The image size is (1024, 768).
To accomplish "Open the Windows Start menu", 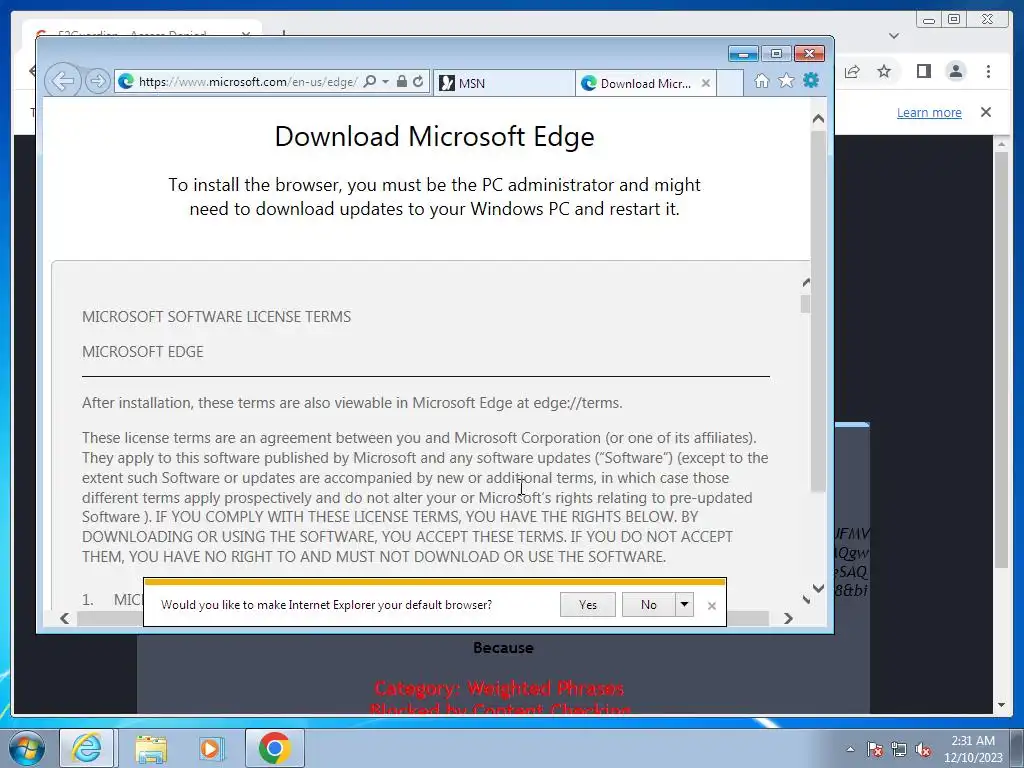I will pyautogui.click(x=26, y=748).
